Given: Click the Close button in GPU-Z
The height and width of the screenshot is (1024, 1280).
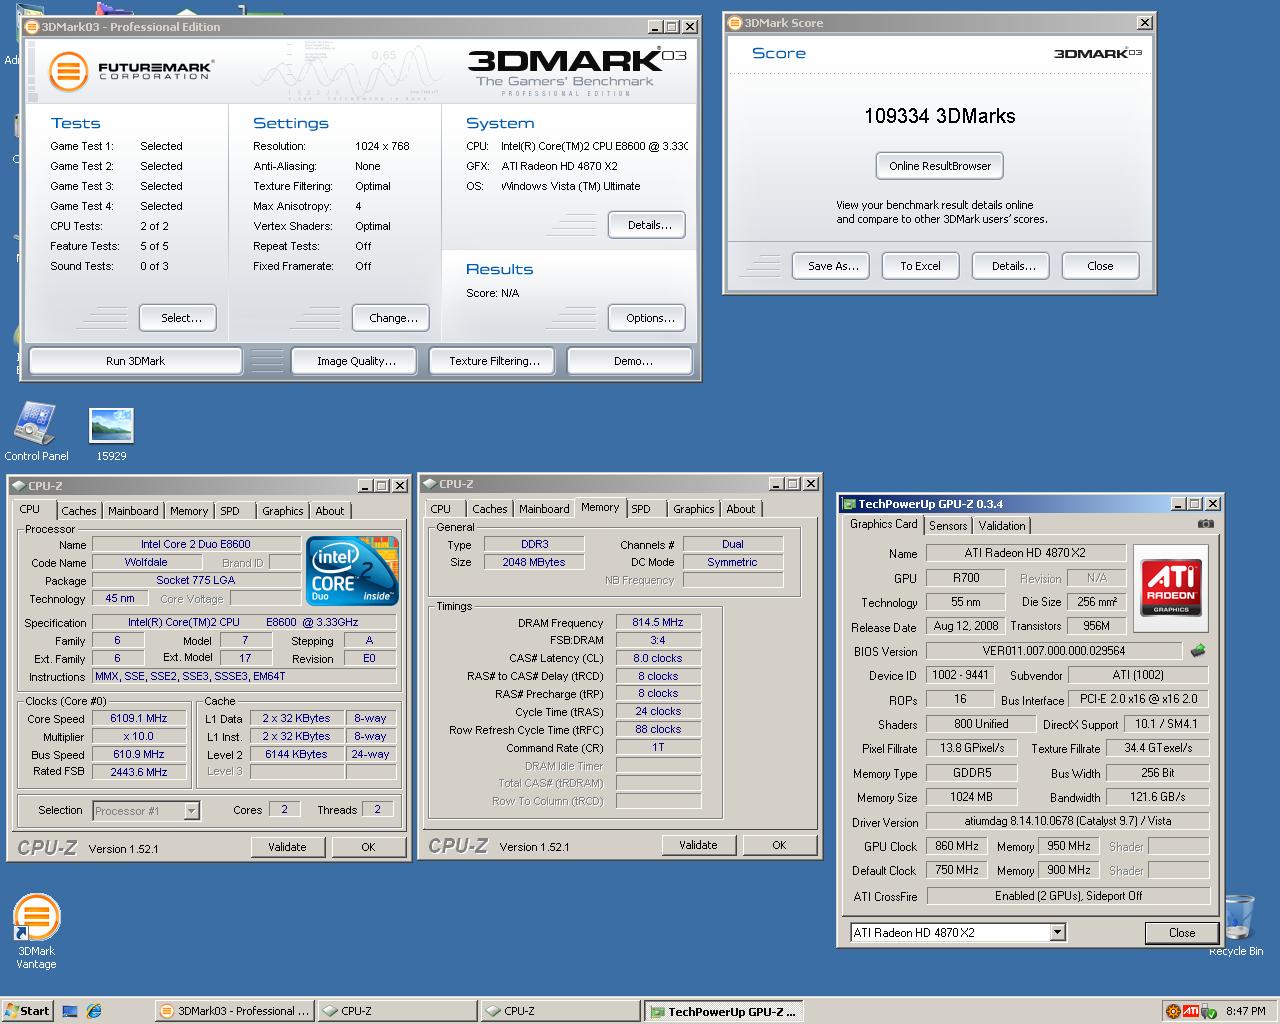Looking at the screenshot, I should [x=1182, y=933].
